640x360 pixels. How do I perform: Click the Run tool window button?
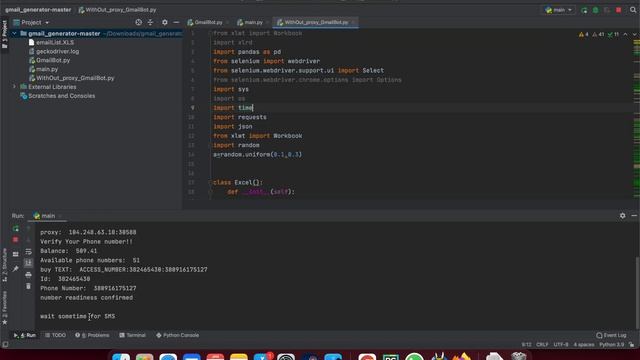pyautogui.click(x=25, y=335)
